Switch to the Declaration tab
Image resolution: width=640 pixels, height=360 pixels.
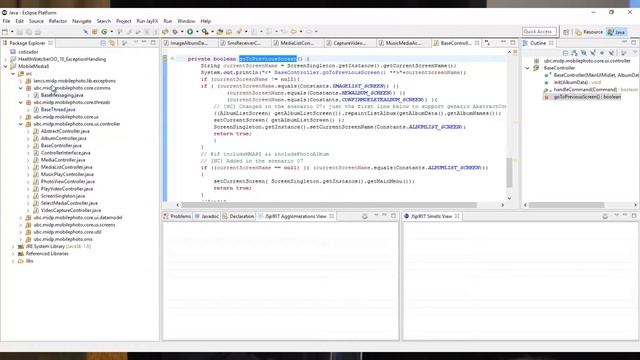pyautogui.click(x=238, y=216)
